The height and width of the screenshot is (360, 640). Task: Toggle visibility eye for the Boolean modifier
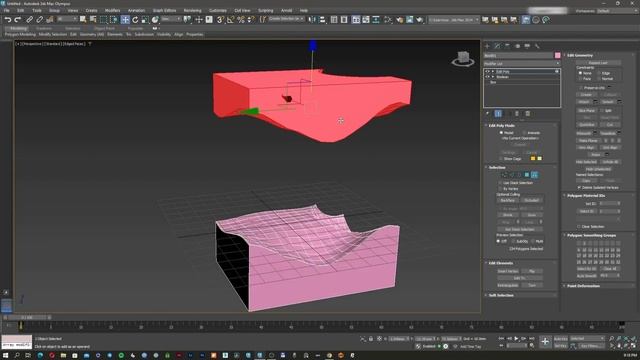click(487, 77)
